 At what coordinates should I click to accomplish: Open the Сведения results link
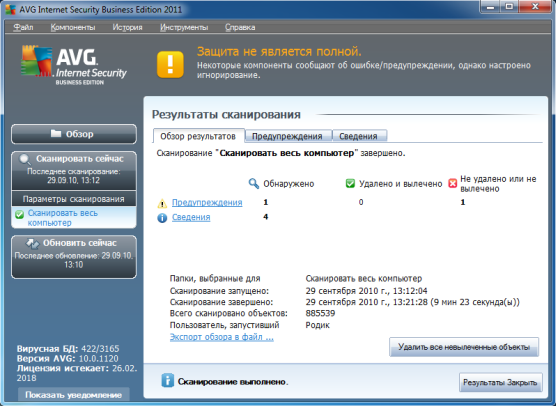tap(191, 217)
